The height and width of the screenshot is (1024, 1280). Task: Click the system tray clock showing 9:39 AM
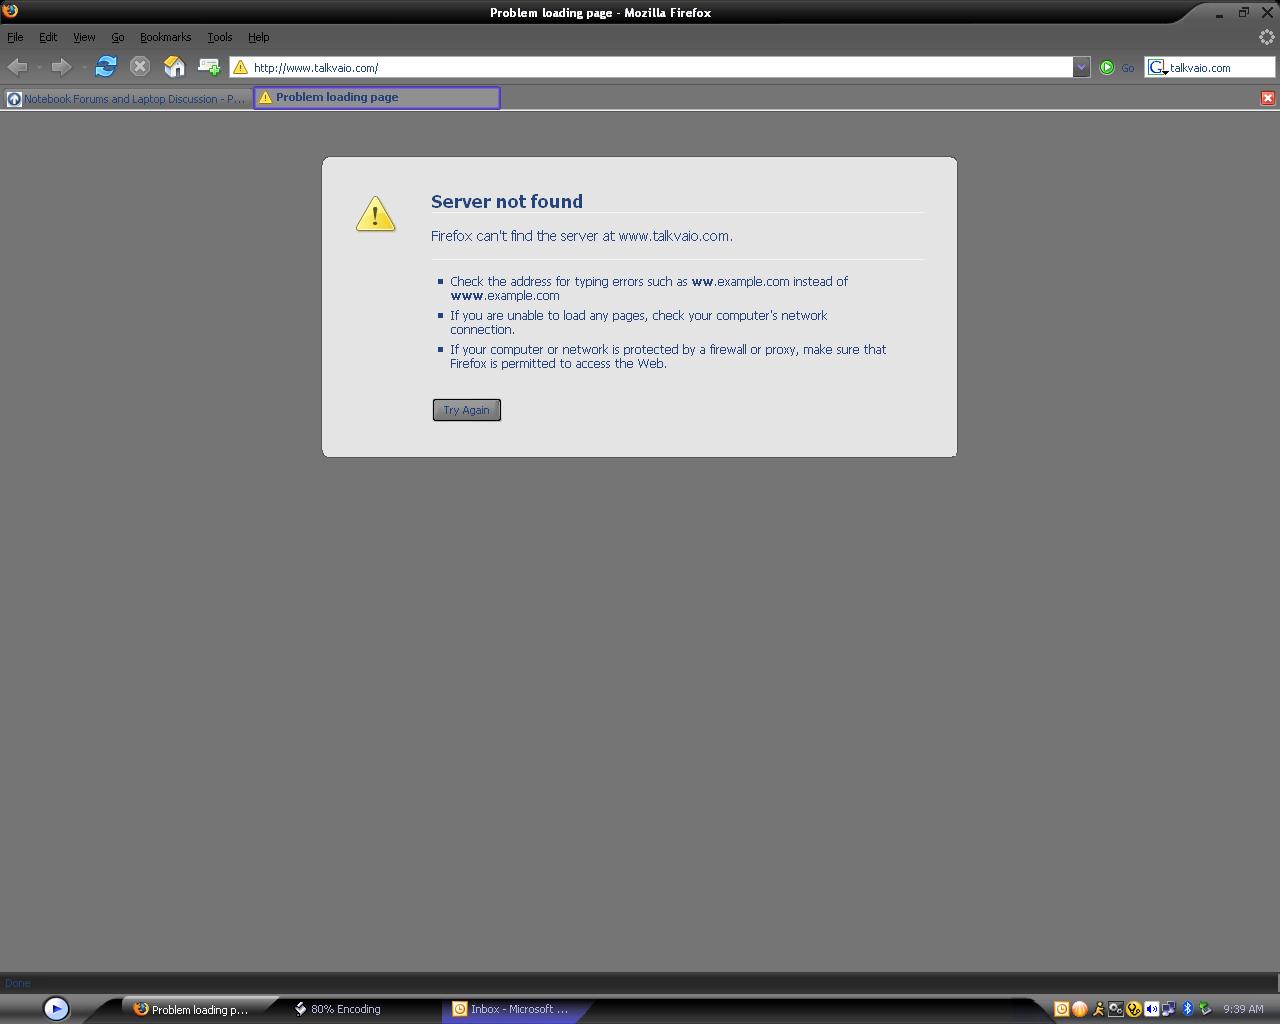(x=1243, y=1009)
